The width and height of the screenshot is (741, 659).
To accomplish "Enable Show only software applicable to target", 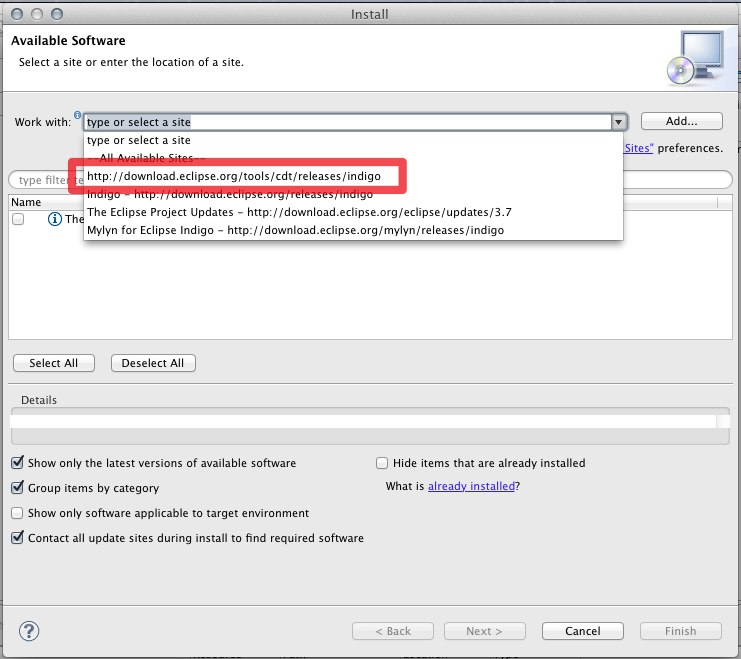I will coord(17,513).
